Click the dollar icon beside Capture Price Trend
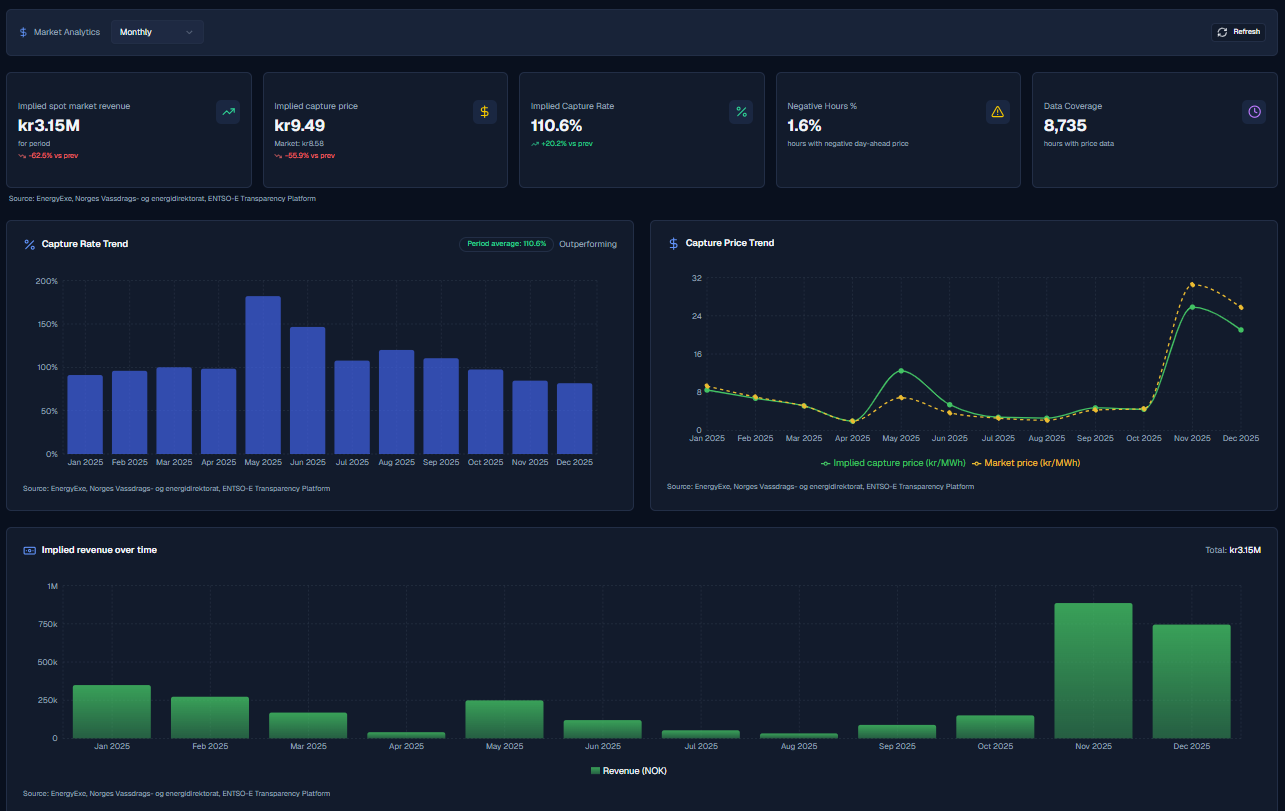The width and height of the screenshot is (1285, 811). click(674, 243)
